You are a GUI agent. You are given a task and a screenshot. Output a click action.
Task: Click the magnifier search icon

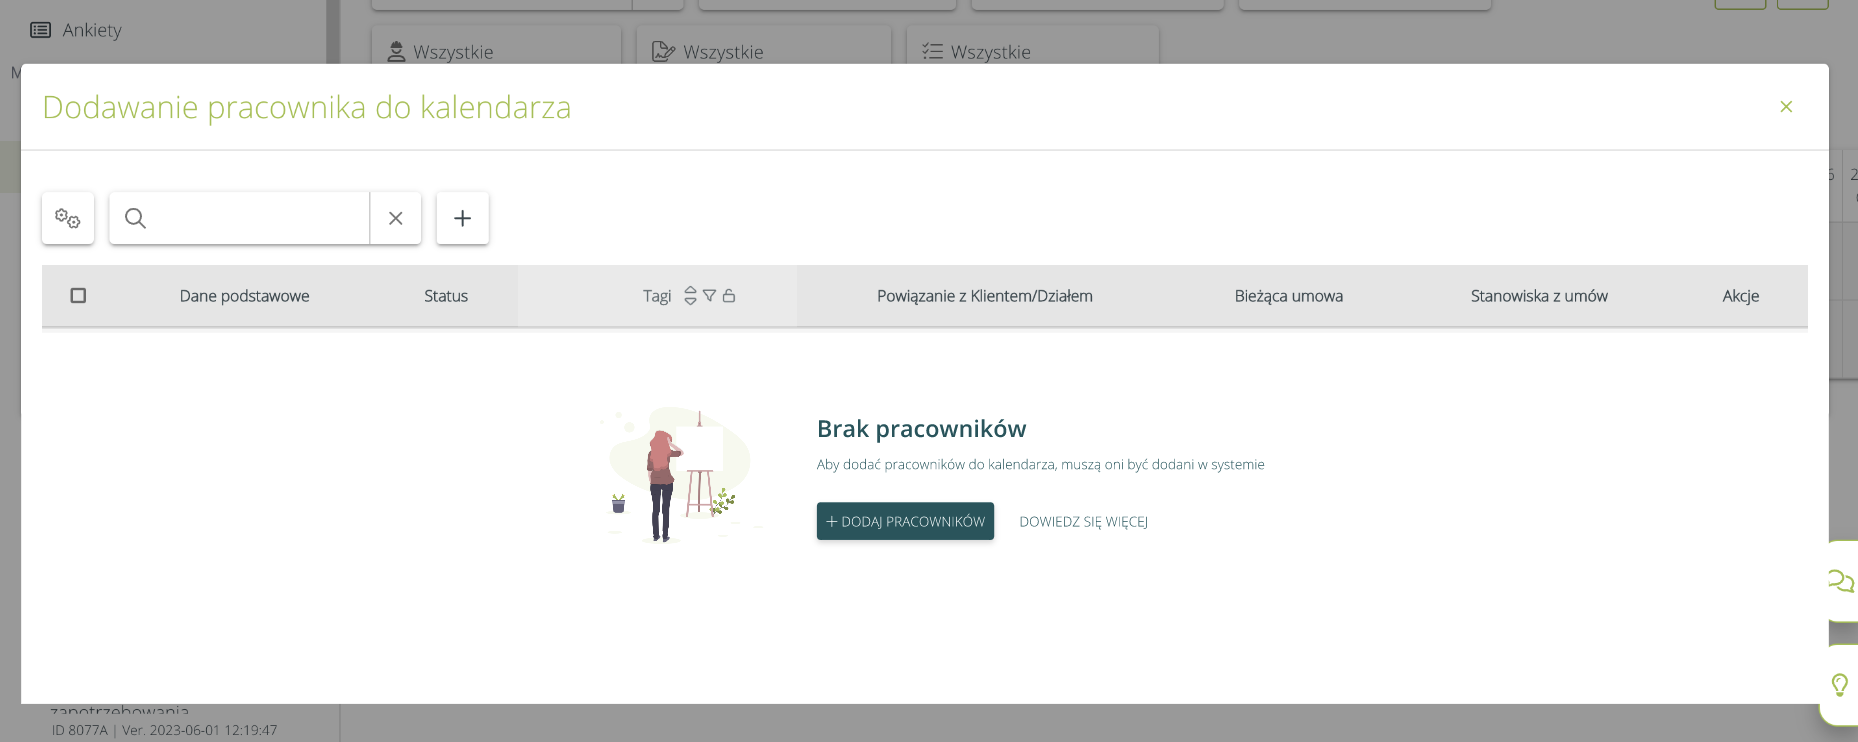click(x=136, y=218)
